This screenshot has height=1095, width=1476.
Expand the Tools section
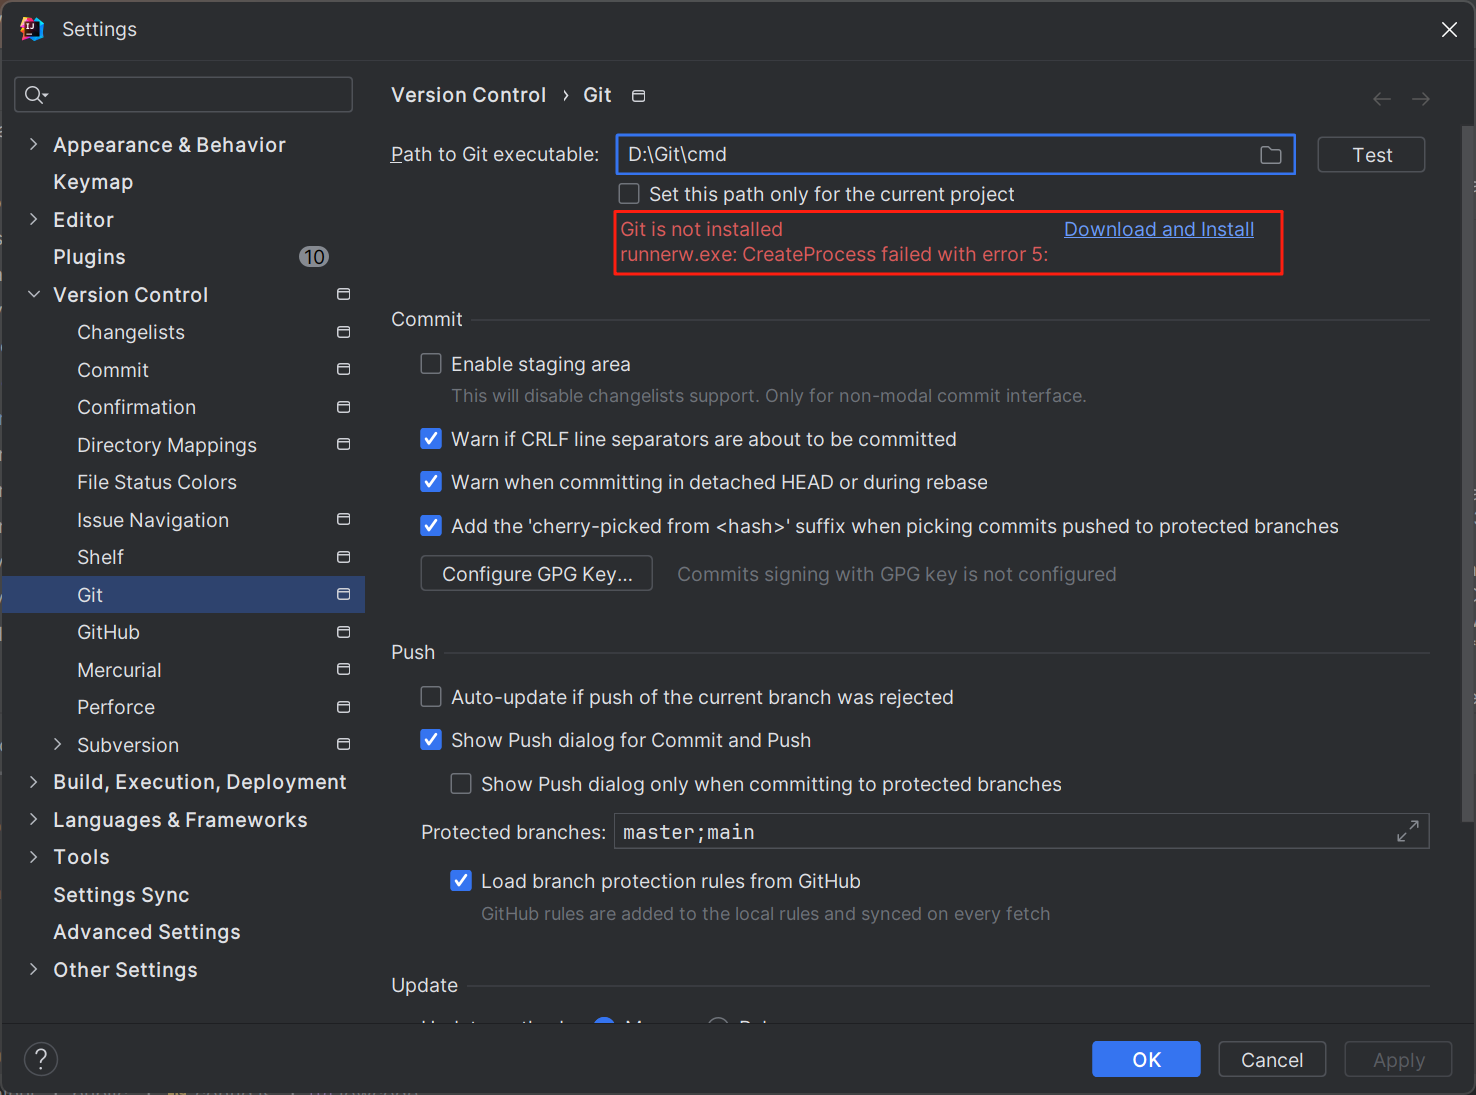[34, 857]
